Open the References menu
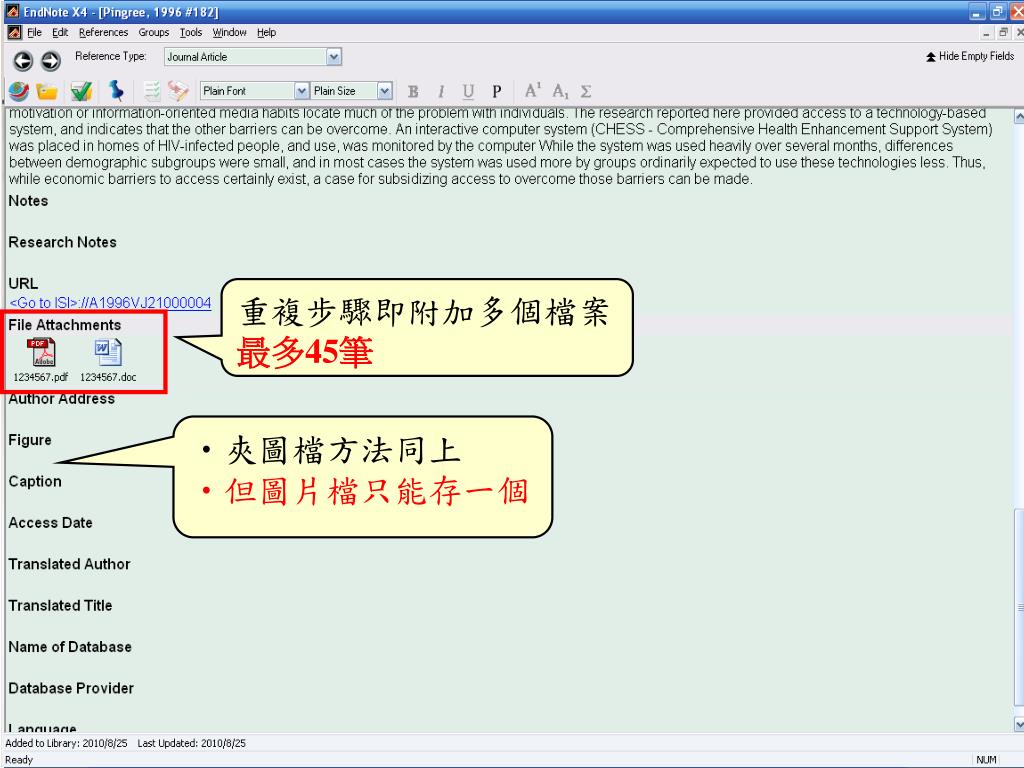 click(x=103, y=32)
